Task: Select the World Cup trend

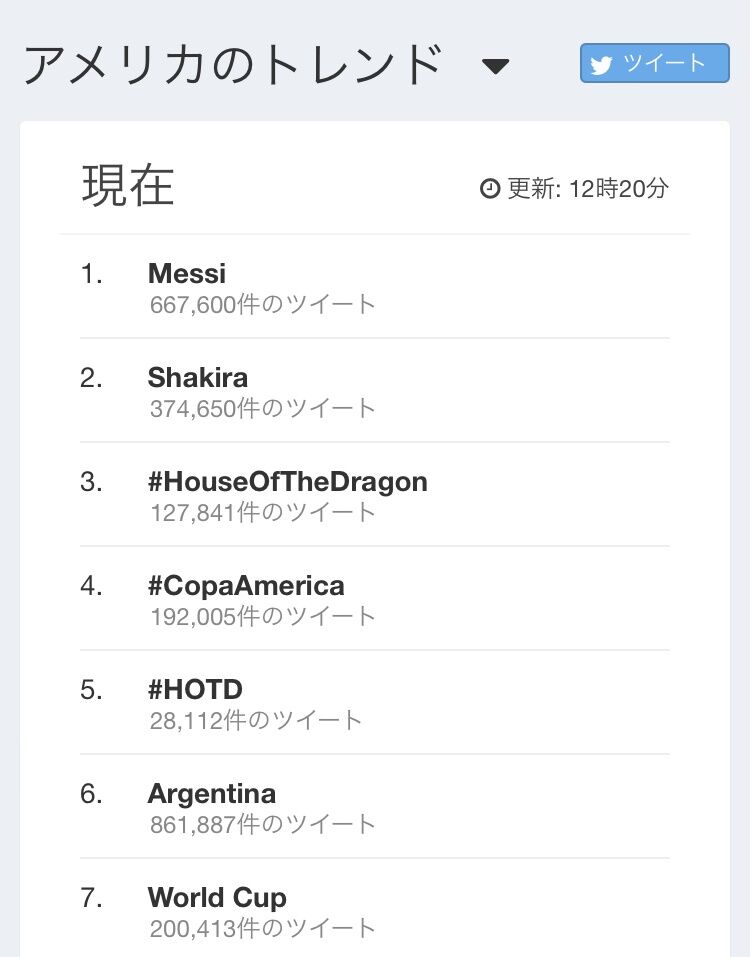Action: 217,897
